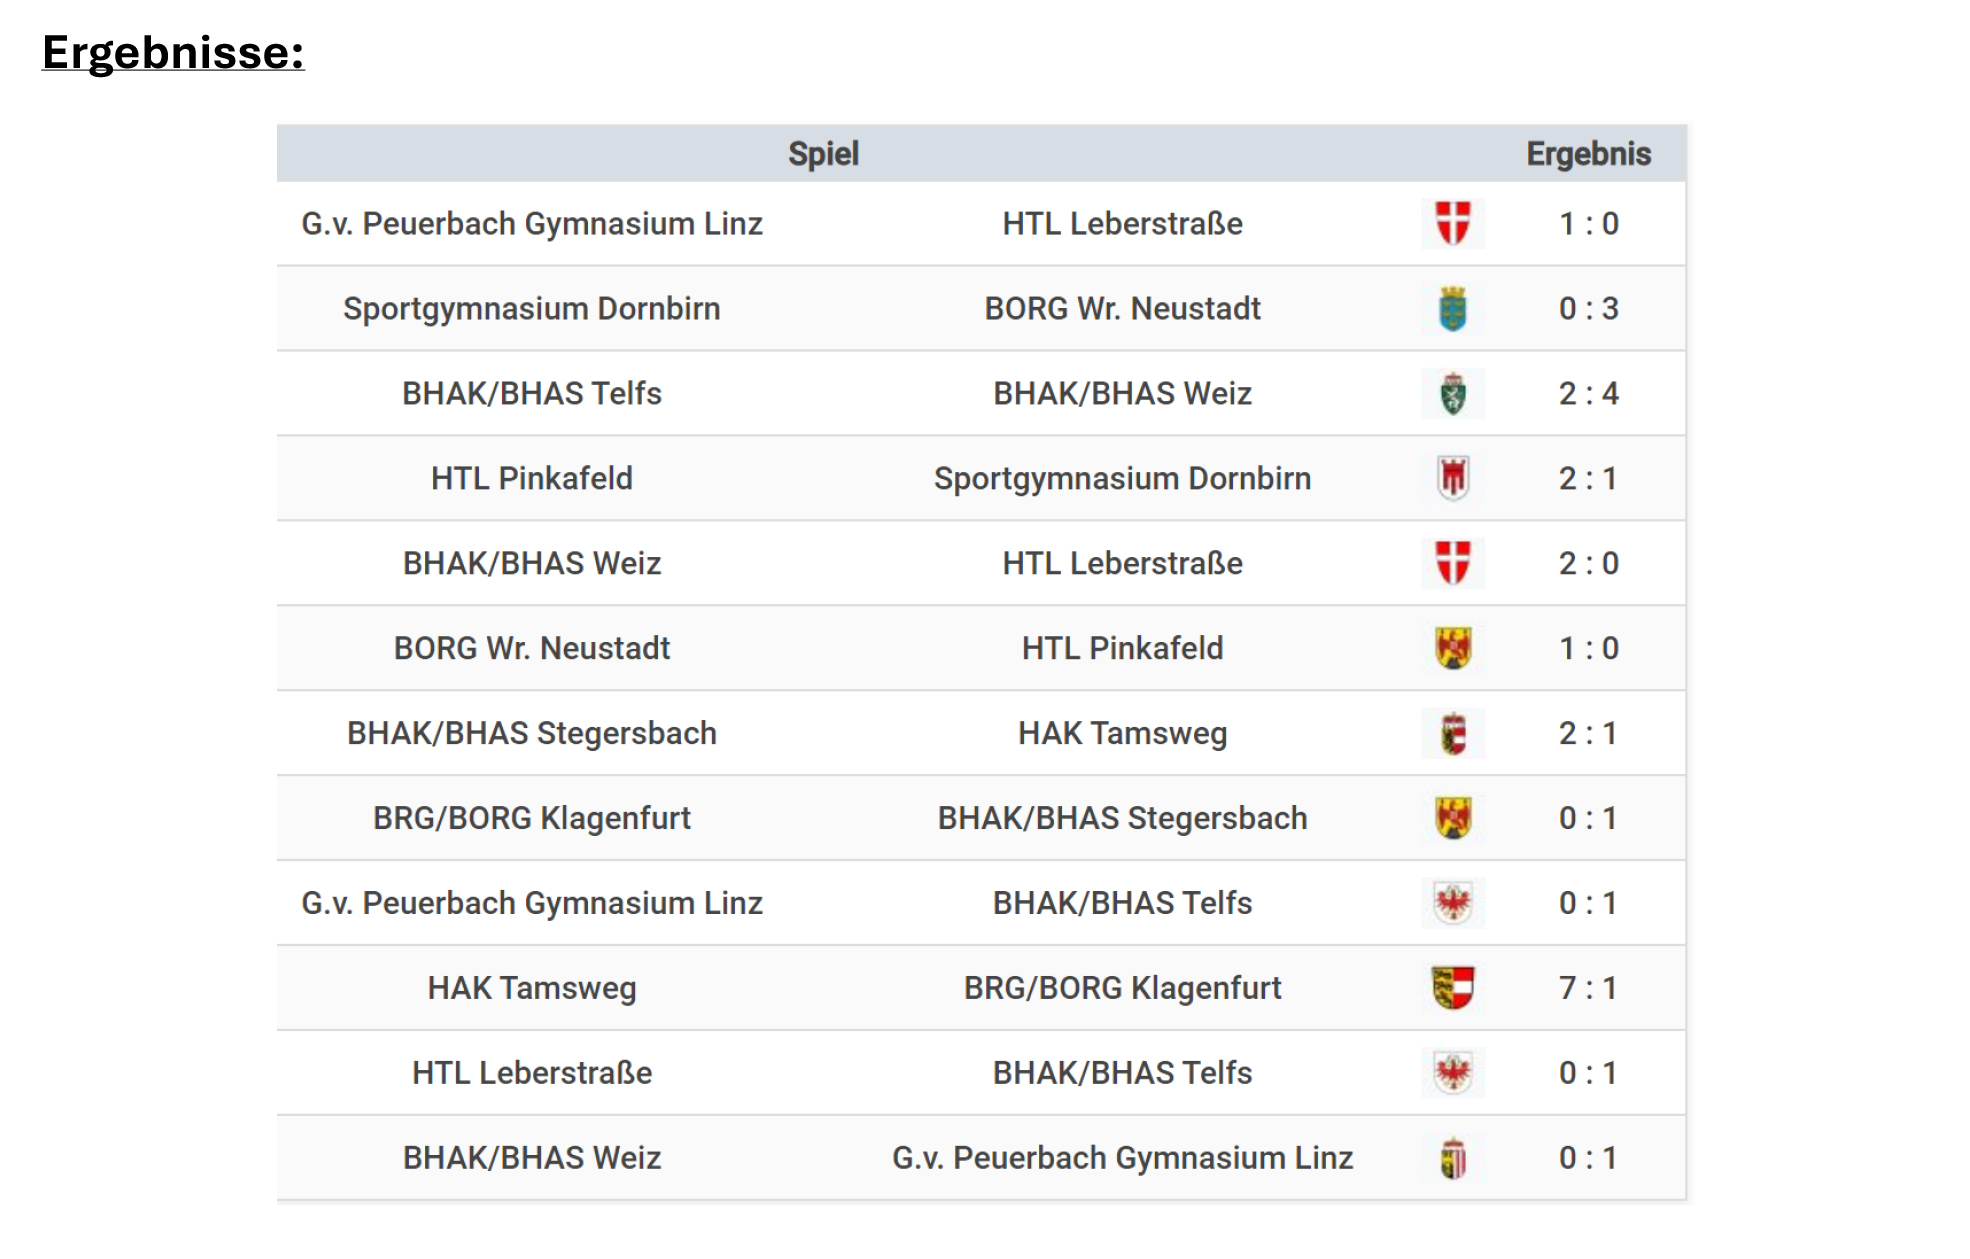Click the crest beside the 0 : 3 result
Screen dimensions: 1970x1259
point(1452,309)
